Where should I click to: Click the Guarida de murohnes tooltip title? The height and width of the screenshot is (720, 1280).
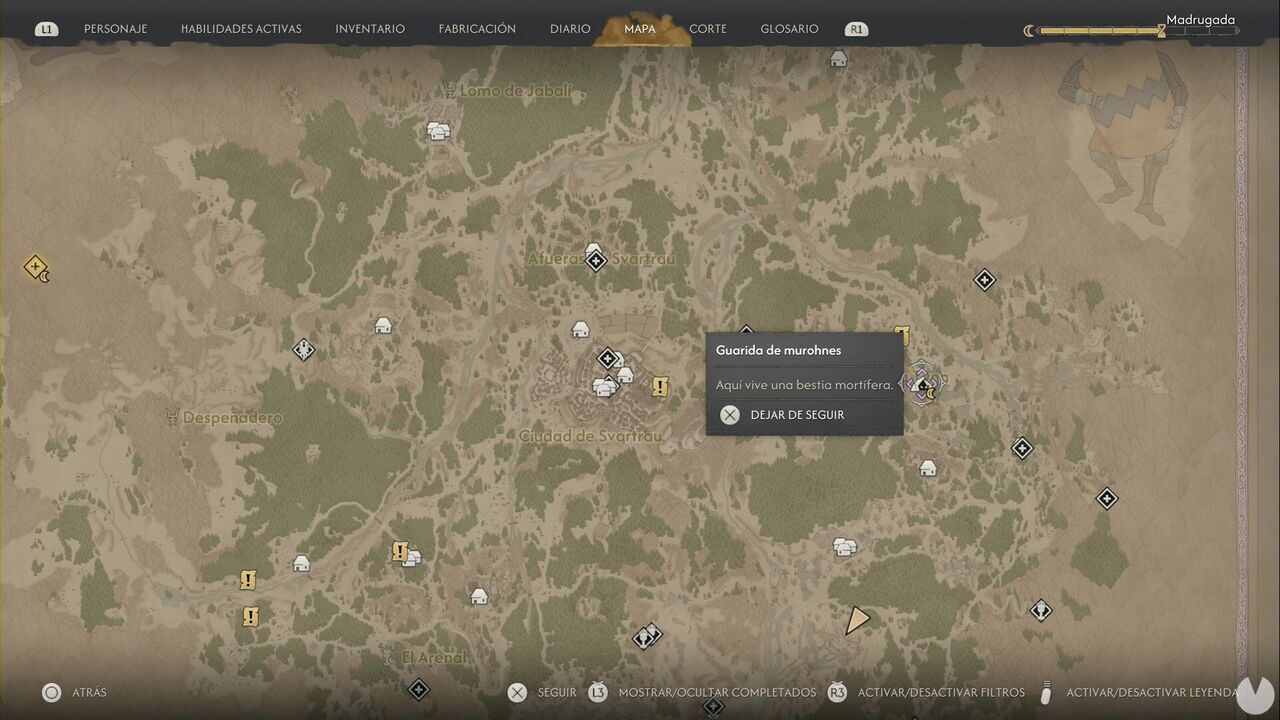[x=779, y=350]
